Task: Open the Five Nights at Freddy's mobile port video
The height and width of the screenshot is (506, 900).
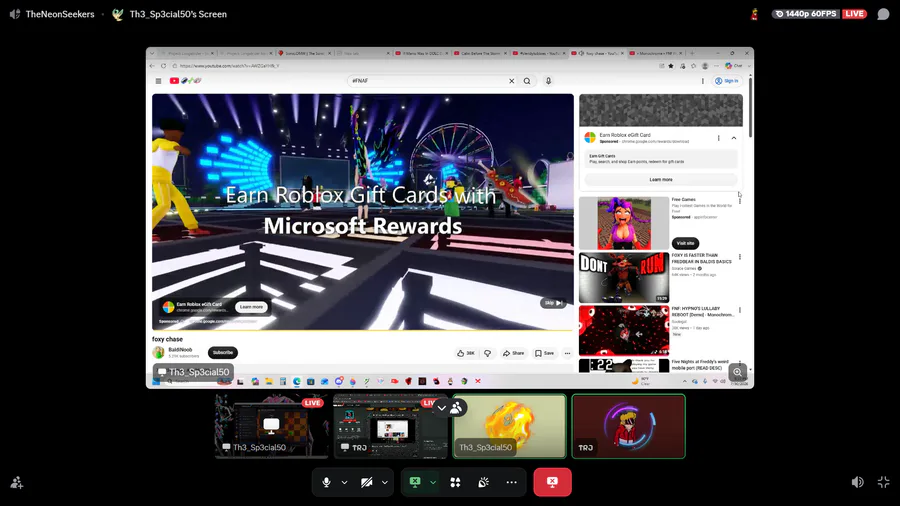Action: 624,366
